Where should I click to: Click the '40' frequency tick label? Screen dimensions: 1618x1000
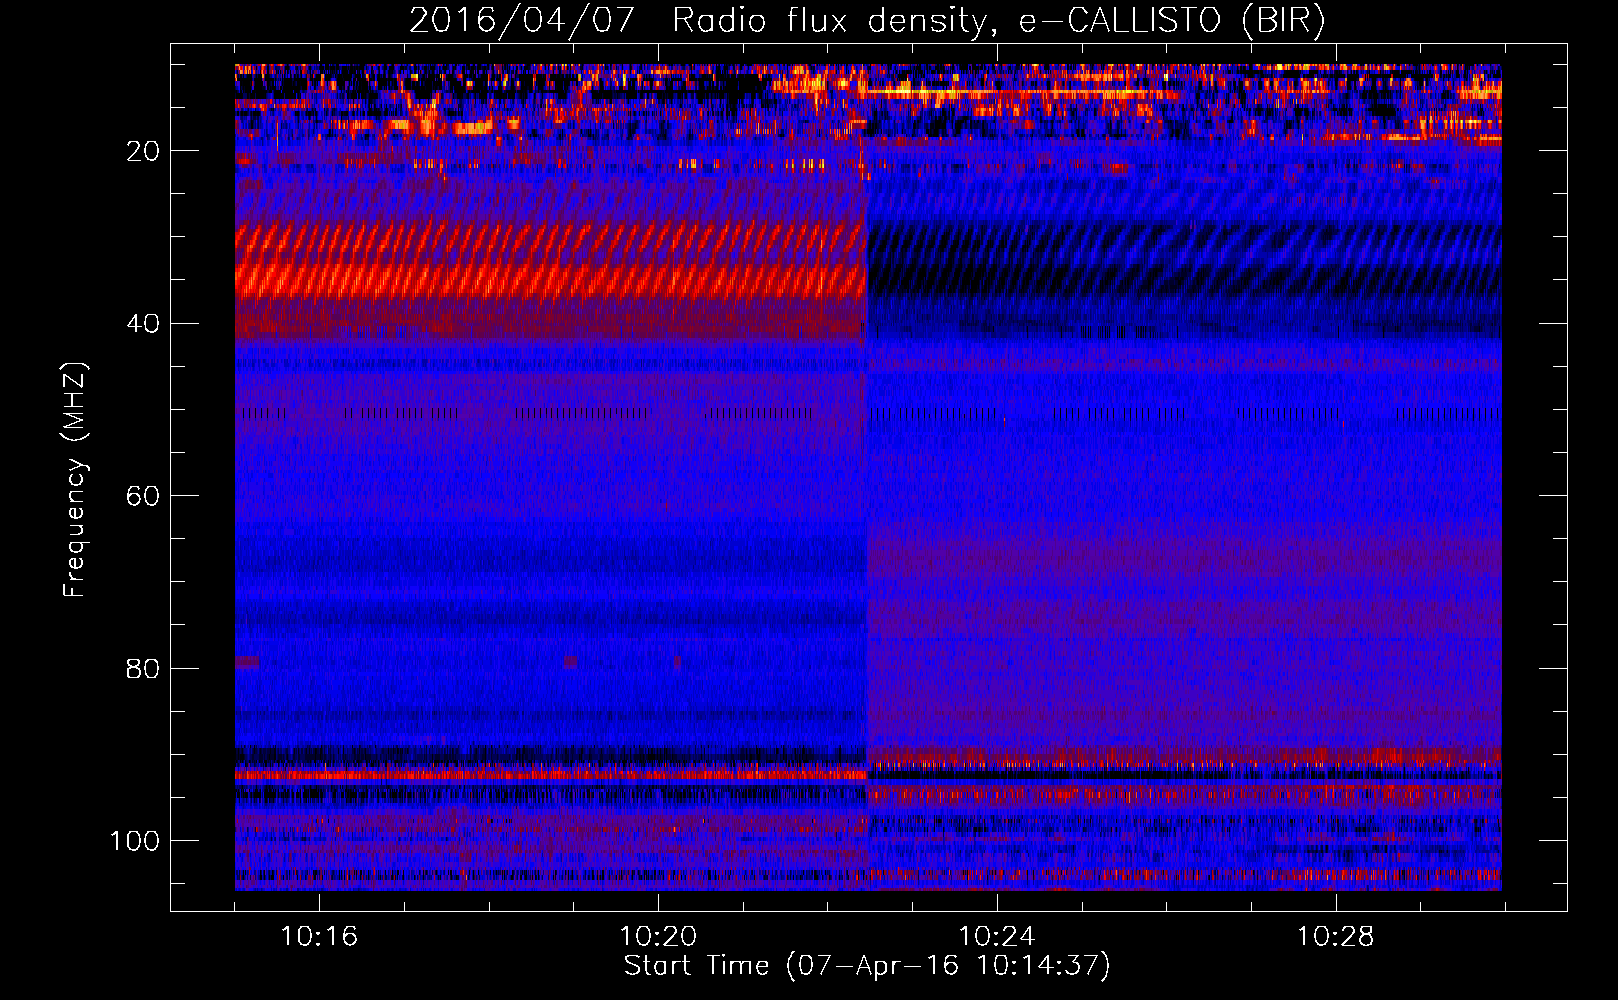[x=143, y=324]
